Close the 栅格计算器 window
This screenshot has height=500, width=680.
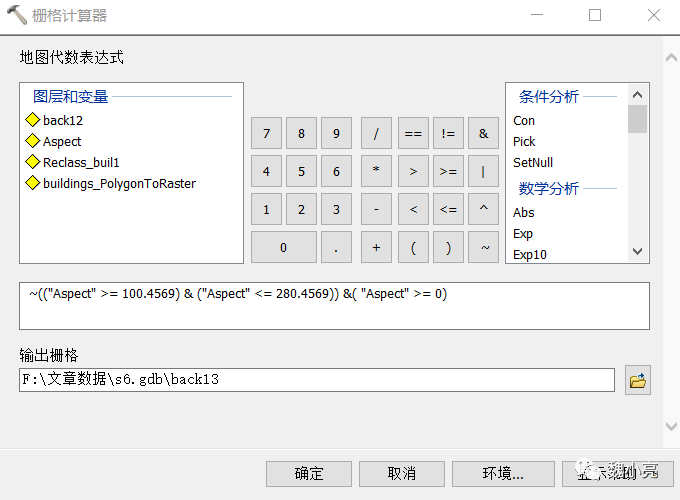pyautogui.click(x=654, y=15)
